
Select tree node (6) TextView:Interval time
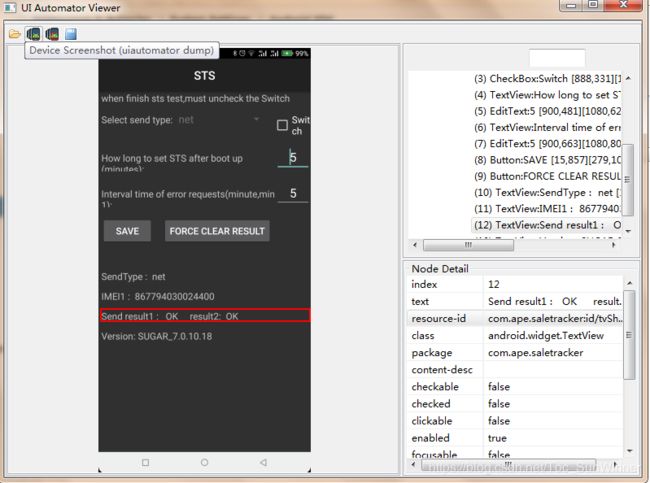[x=547, y=127]
